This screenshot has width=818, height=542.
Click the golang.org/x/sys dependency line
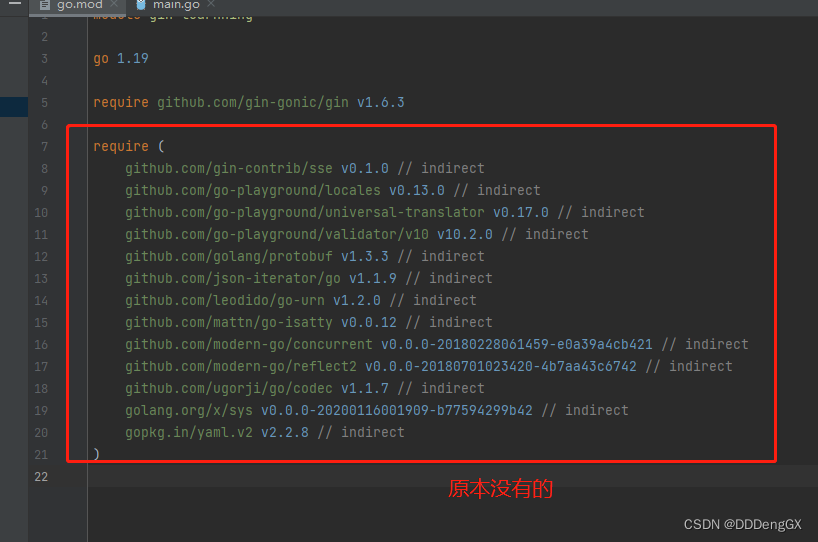coord(377,411)
